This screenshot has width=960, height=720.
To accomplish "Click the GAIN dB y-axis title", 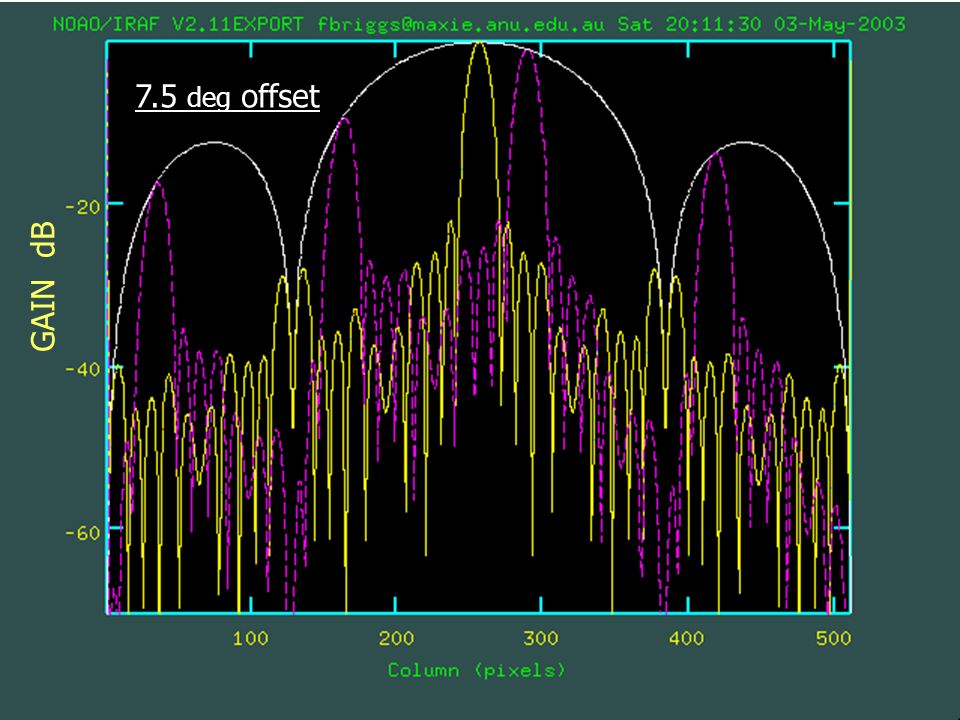I will coord(43,286).
